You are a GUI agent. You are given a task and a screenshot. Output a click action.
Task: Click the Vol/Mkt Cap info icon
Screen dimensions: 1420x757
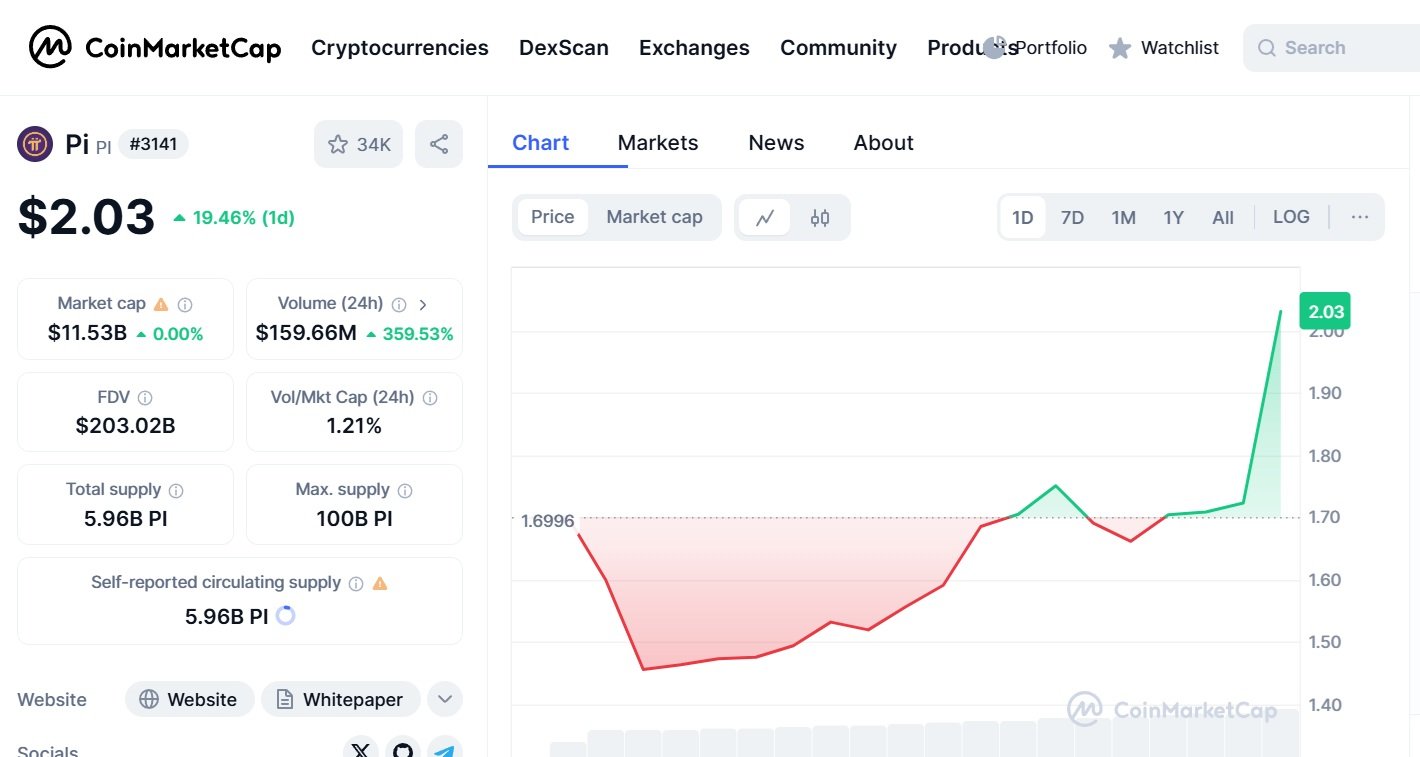click(x=430, y=398)
